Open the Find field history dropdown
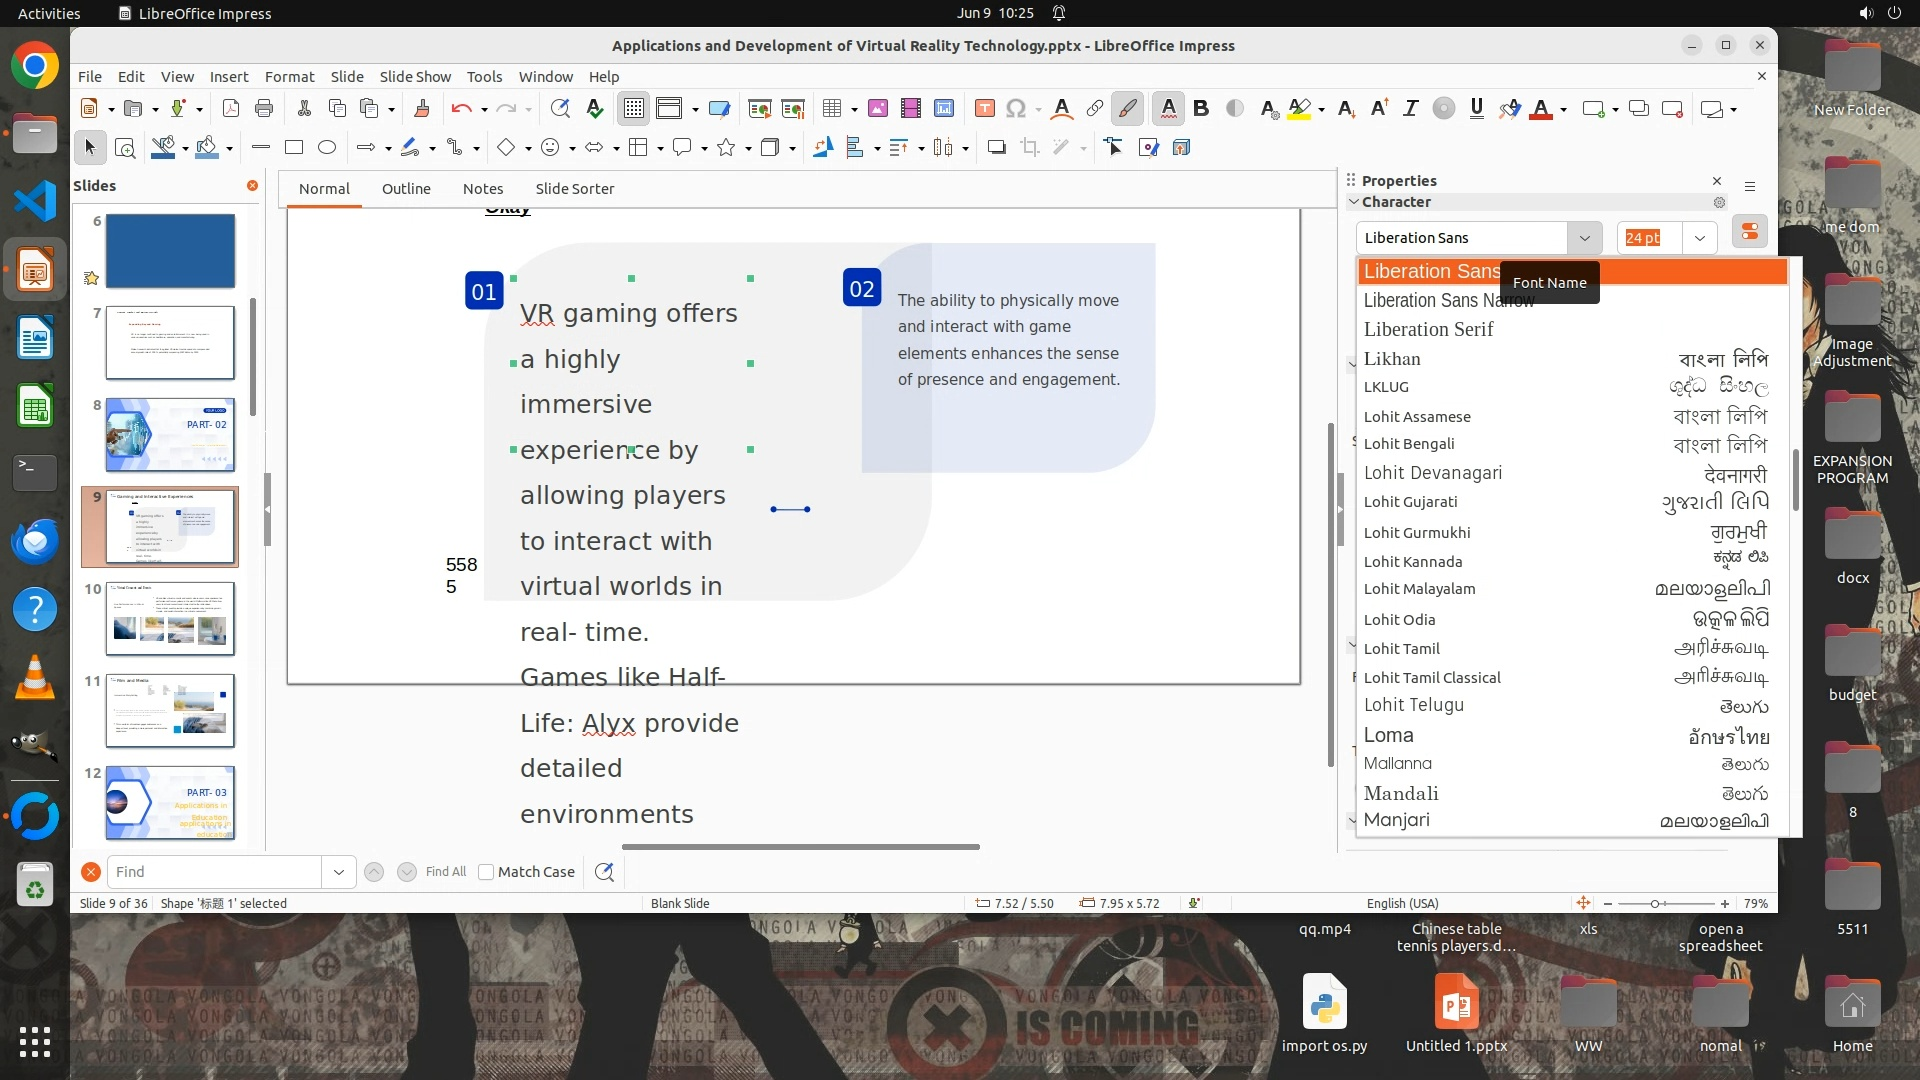The width and height of the screenshot is (1920, 1080). 338,872
